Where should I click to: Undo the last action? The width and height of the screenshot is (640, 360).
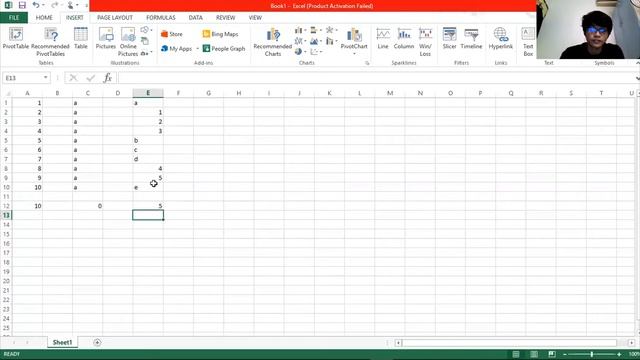[x=36, y=5]
